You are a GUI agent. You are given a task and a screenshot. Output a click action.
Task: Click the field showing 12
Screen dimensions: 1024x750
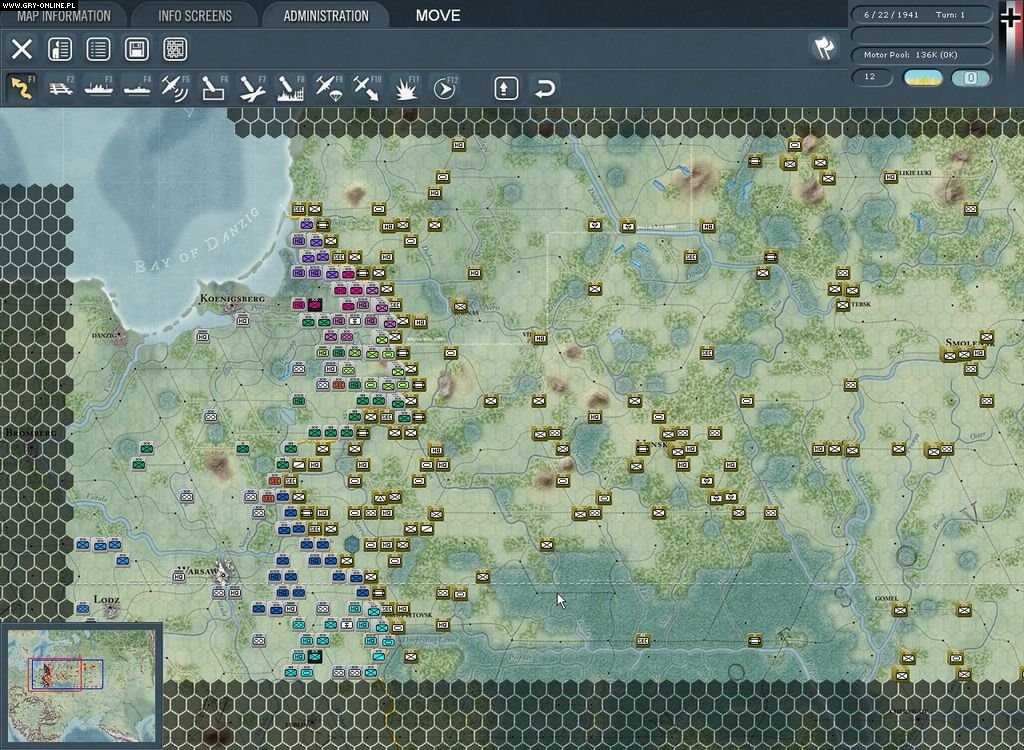(872, 77)
